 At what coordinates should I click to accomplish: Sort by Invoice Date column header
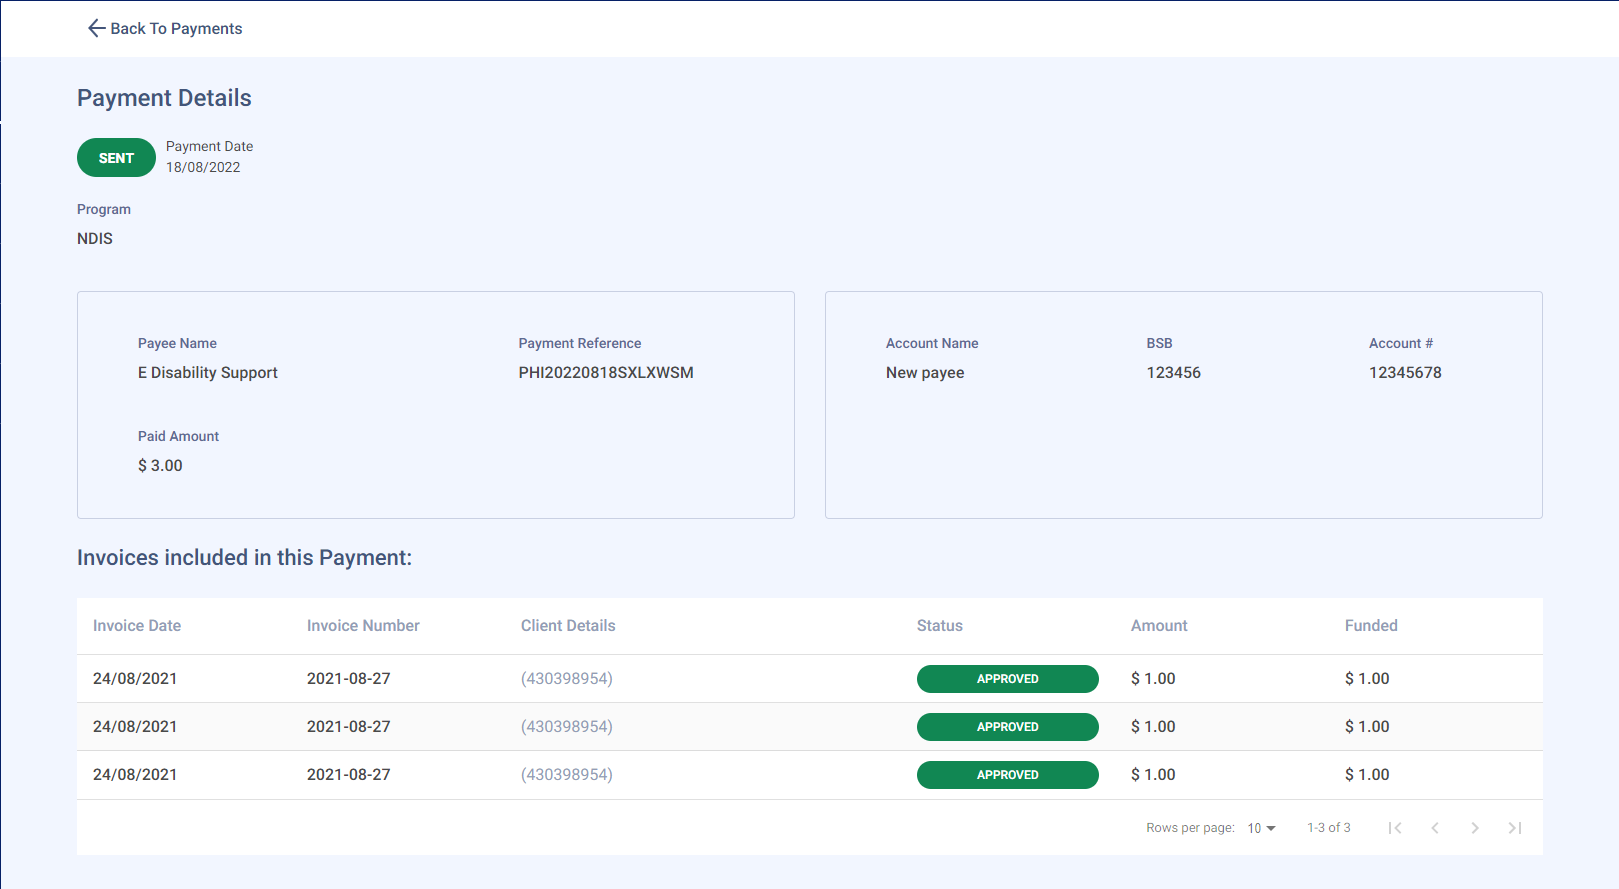click(137, 626)
